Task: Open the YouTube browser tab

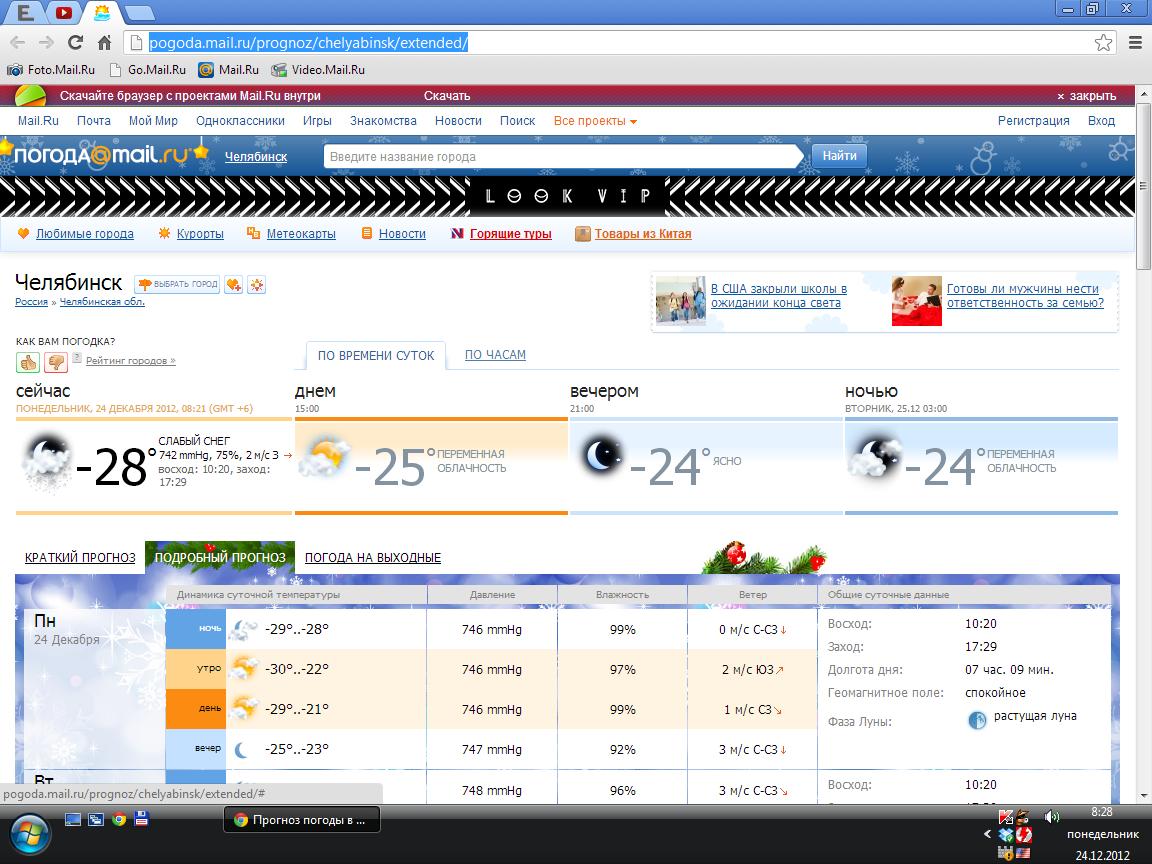Action: click(63, 13)
